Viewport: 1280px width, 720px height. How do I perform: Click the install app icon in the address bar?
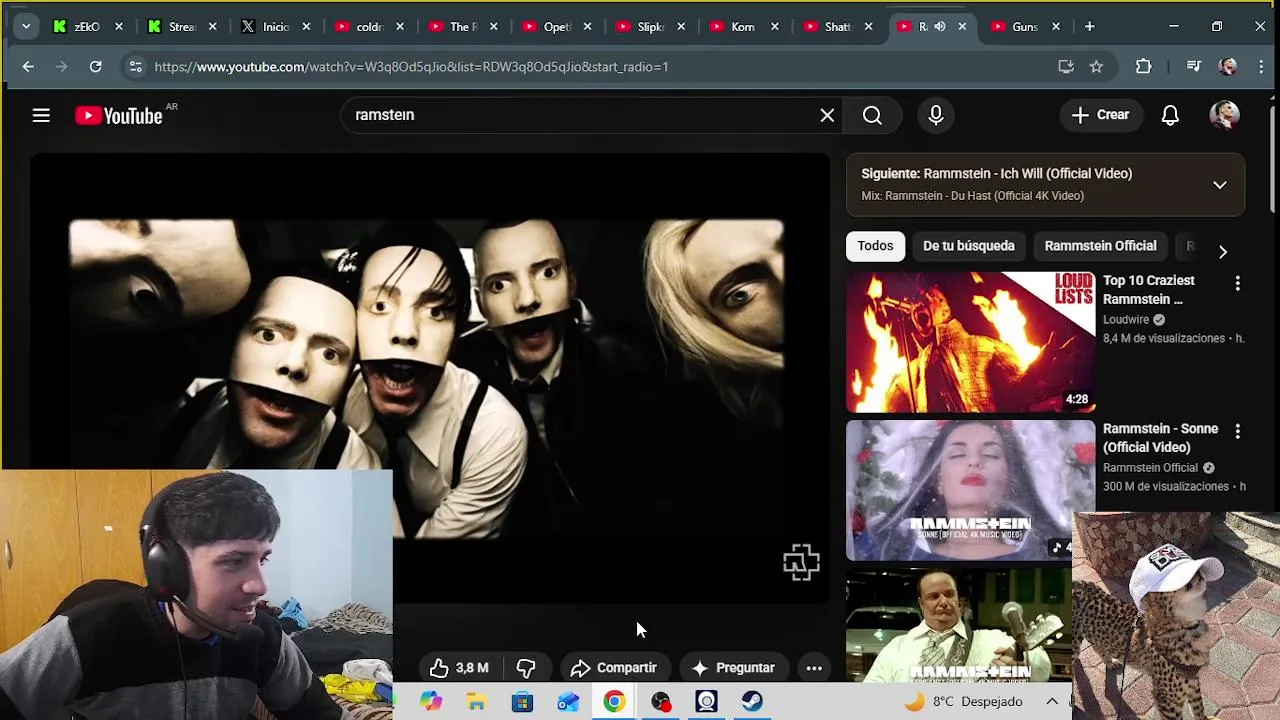coord(1066,67)
